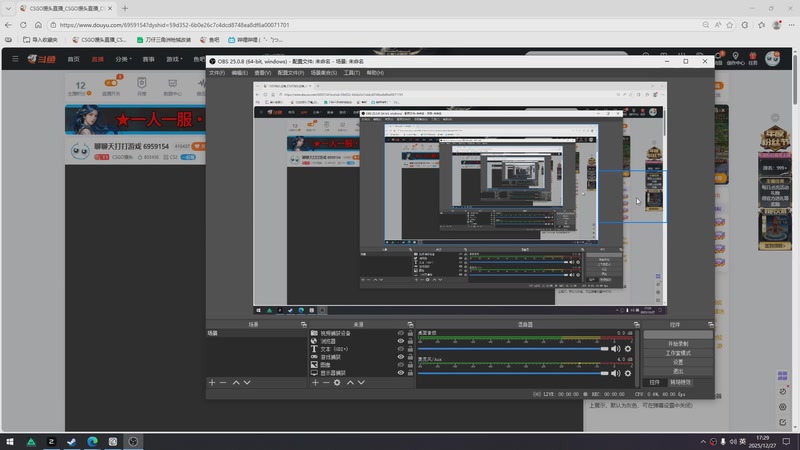Screen dimensions: 800x450
Task: Toggle visibility of display capture source
Action: pyautogui.click(x=401, y=372)
